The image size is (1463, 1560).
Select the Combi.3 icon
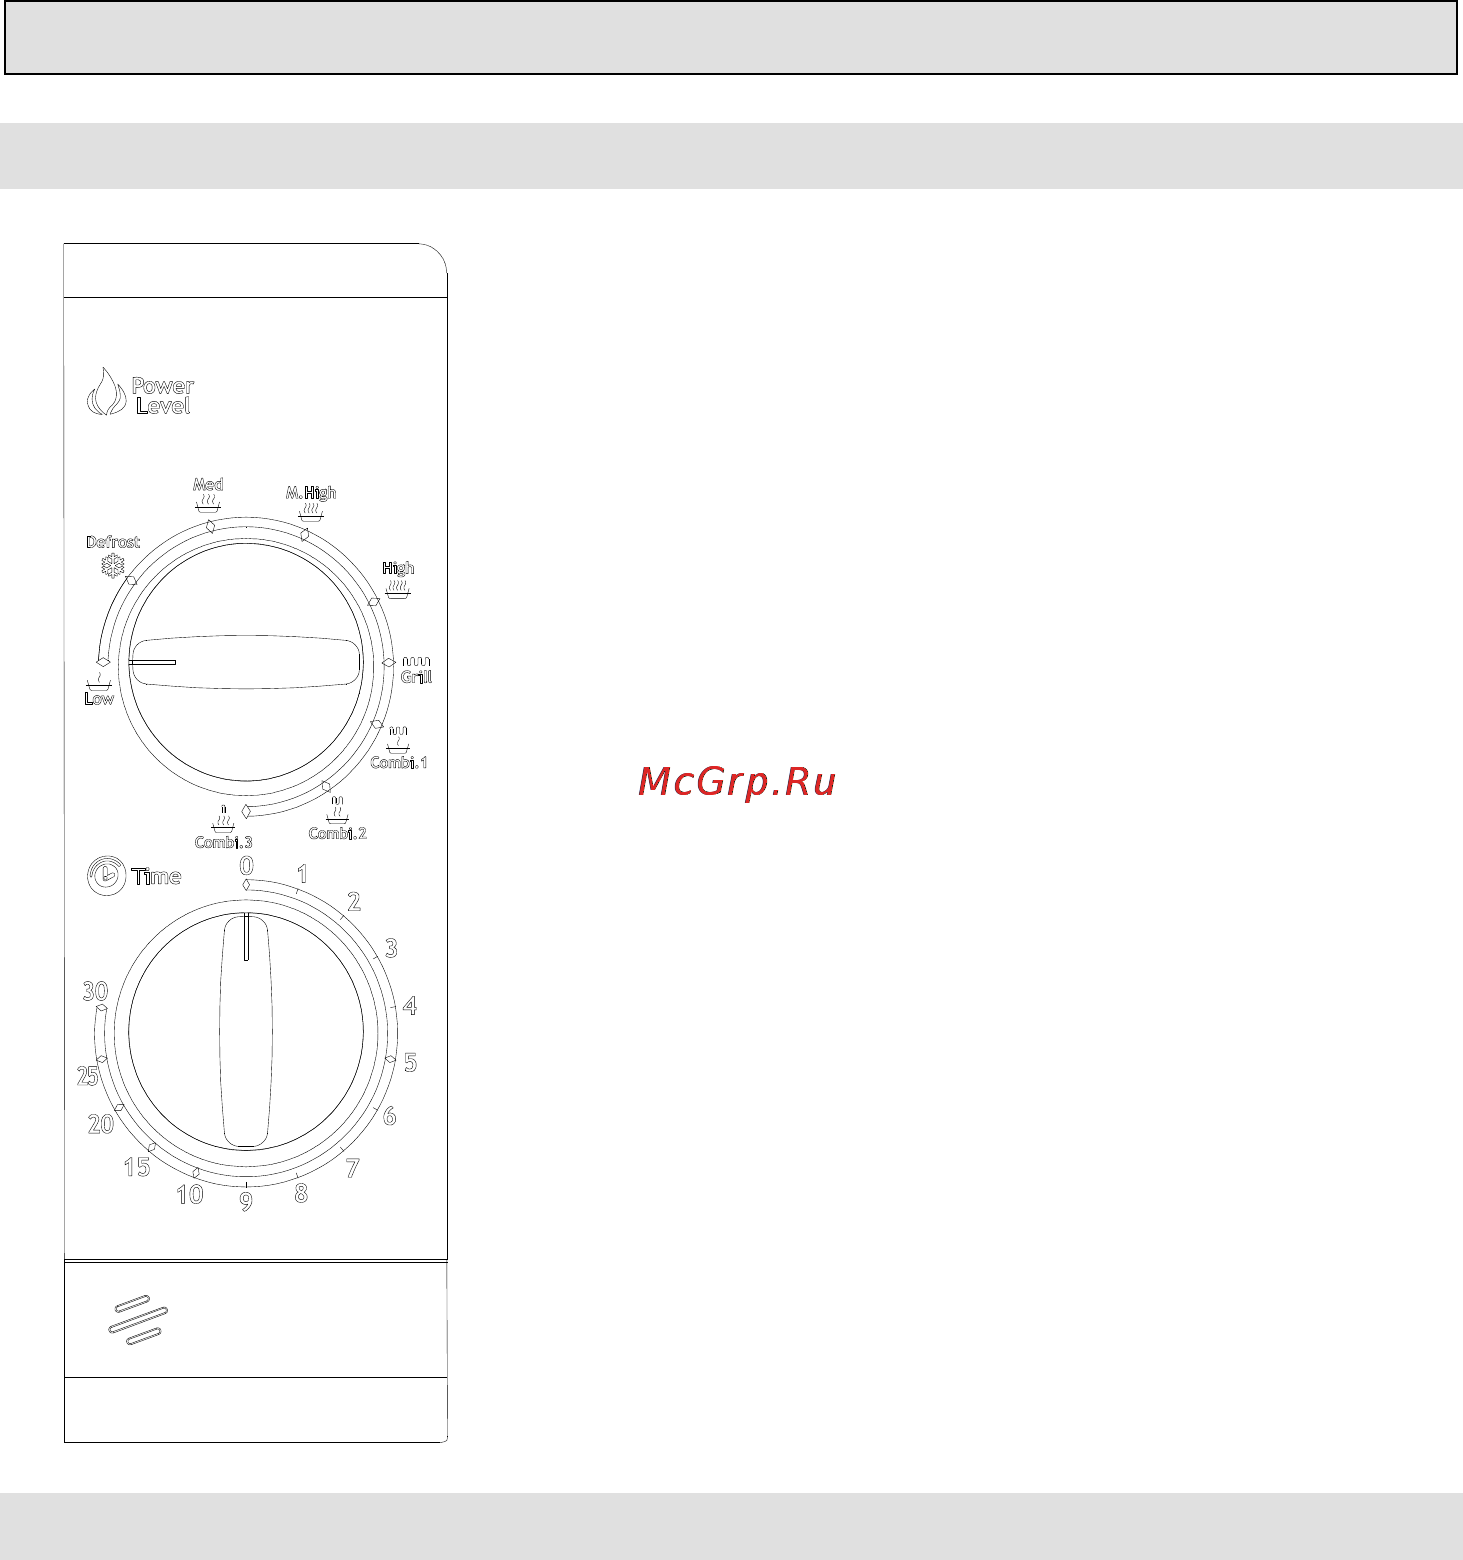(x=224, y=820)
